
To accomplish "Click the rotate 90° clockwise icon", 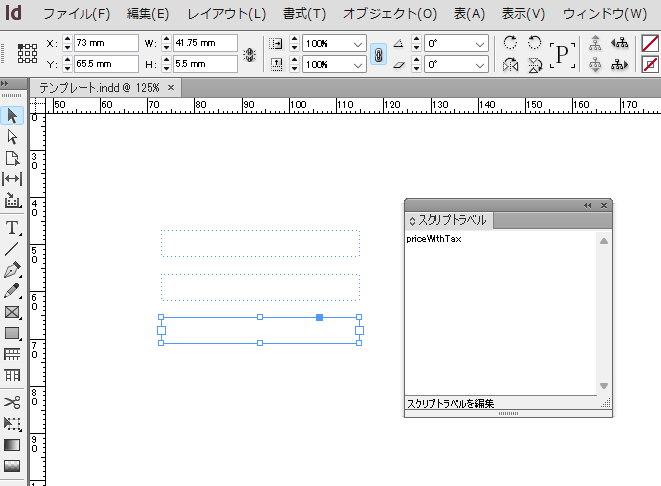I will 511,43.
